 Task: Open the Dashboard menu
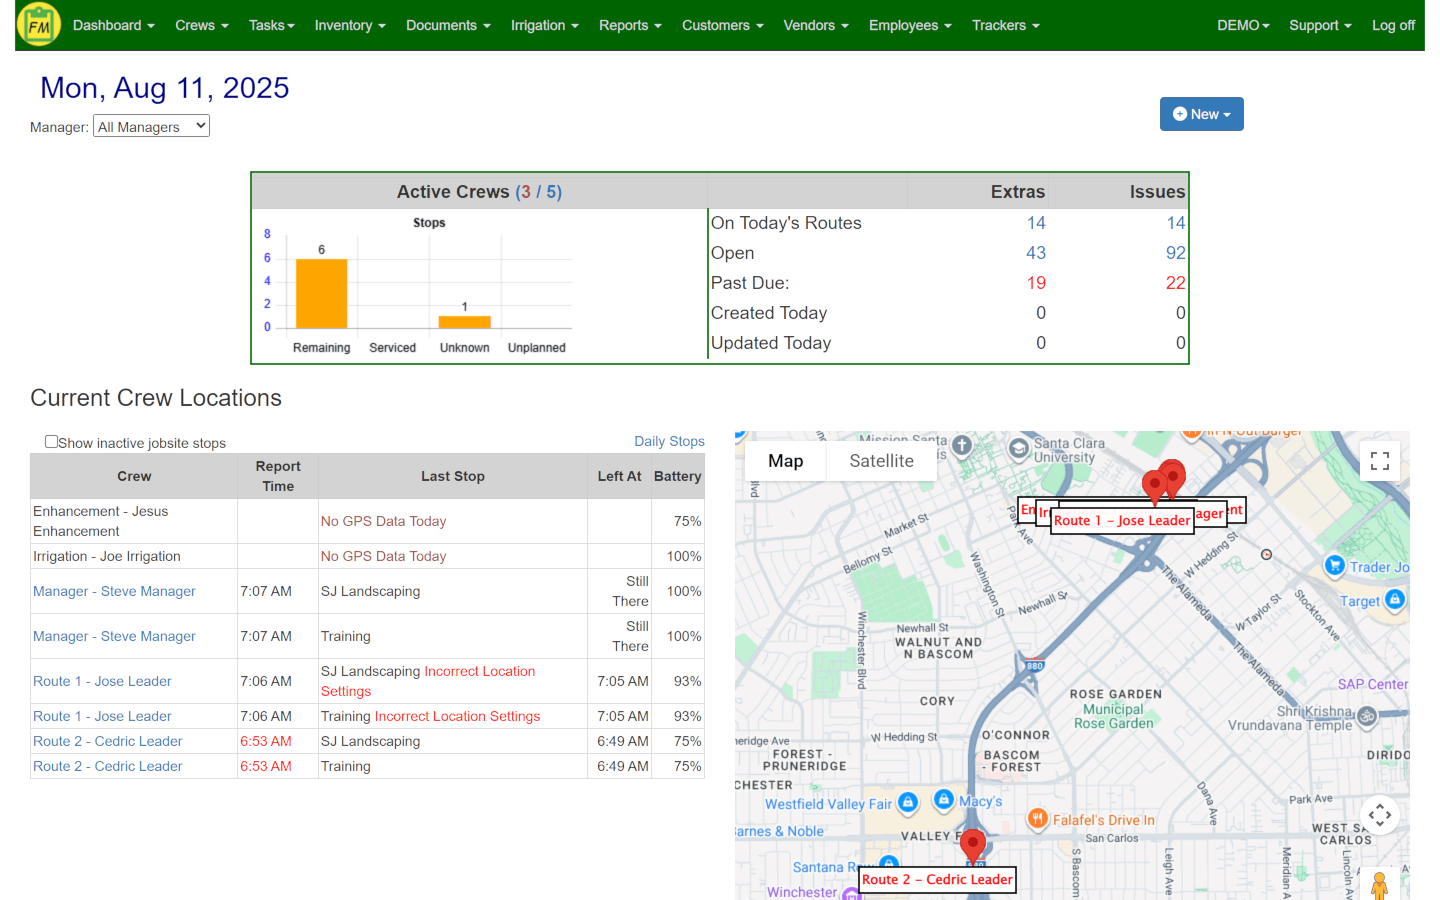(x=113, y=25)
